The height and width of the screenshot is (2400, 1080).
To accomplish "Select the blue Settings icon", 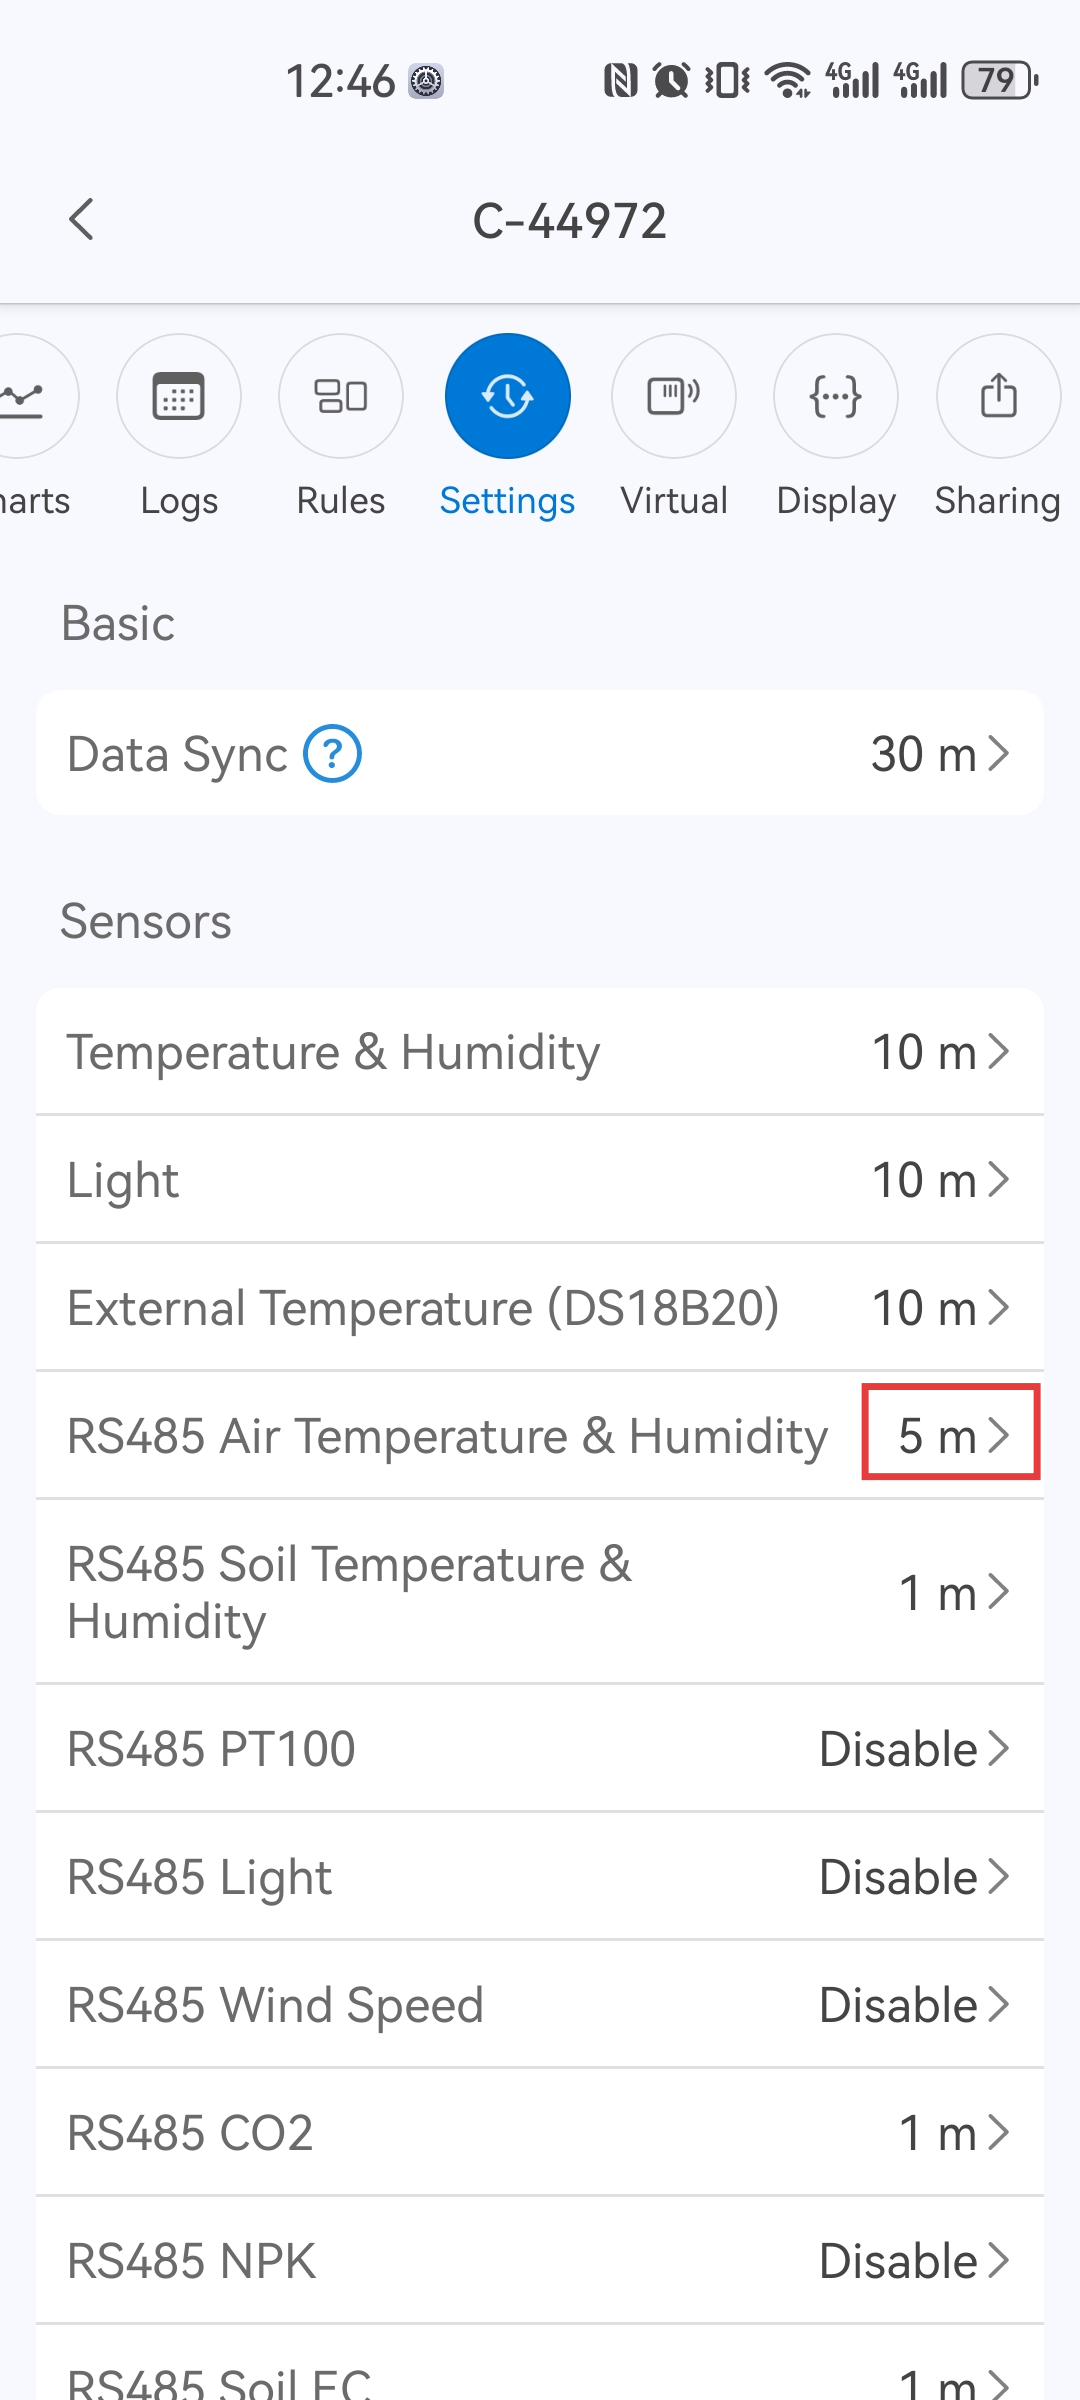I will pyautogui.click(x=508, y=396).
